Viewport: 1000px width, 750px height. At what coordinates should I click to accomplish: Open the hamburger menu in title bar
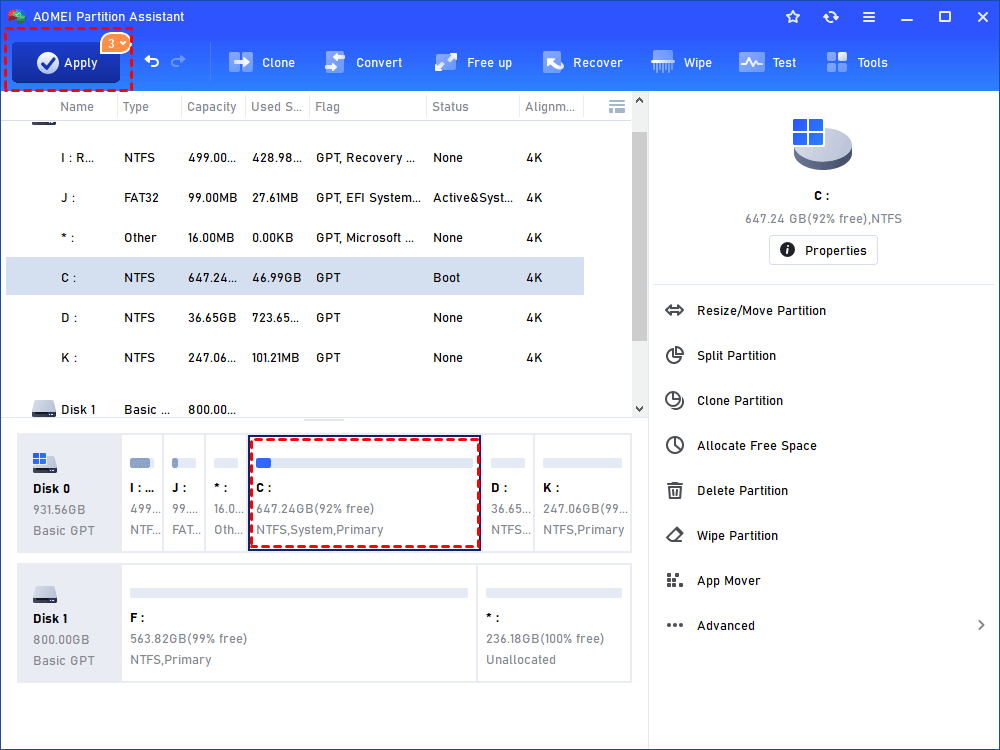[869, 17]
